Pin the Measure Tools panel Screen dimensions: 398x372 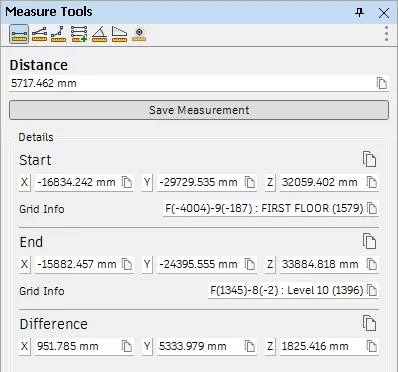359,13
